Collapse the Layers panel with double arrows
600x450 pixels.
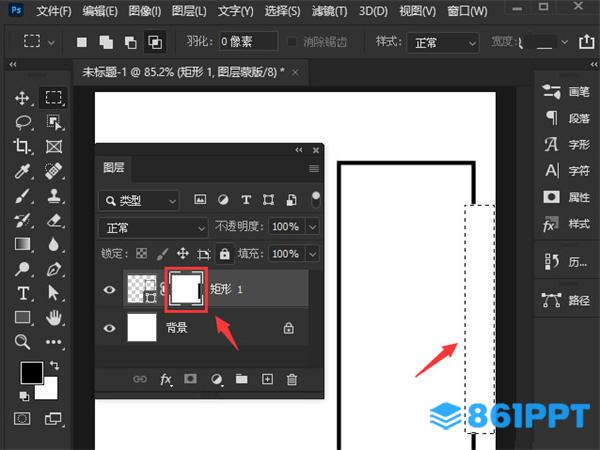pos(299,150)
